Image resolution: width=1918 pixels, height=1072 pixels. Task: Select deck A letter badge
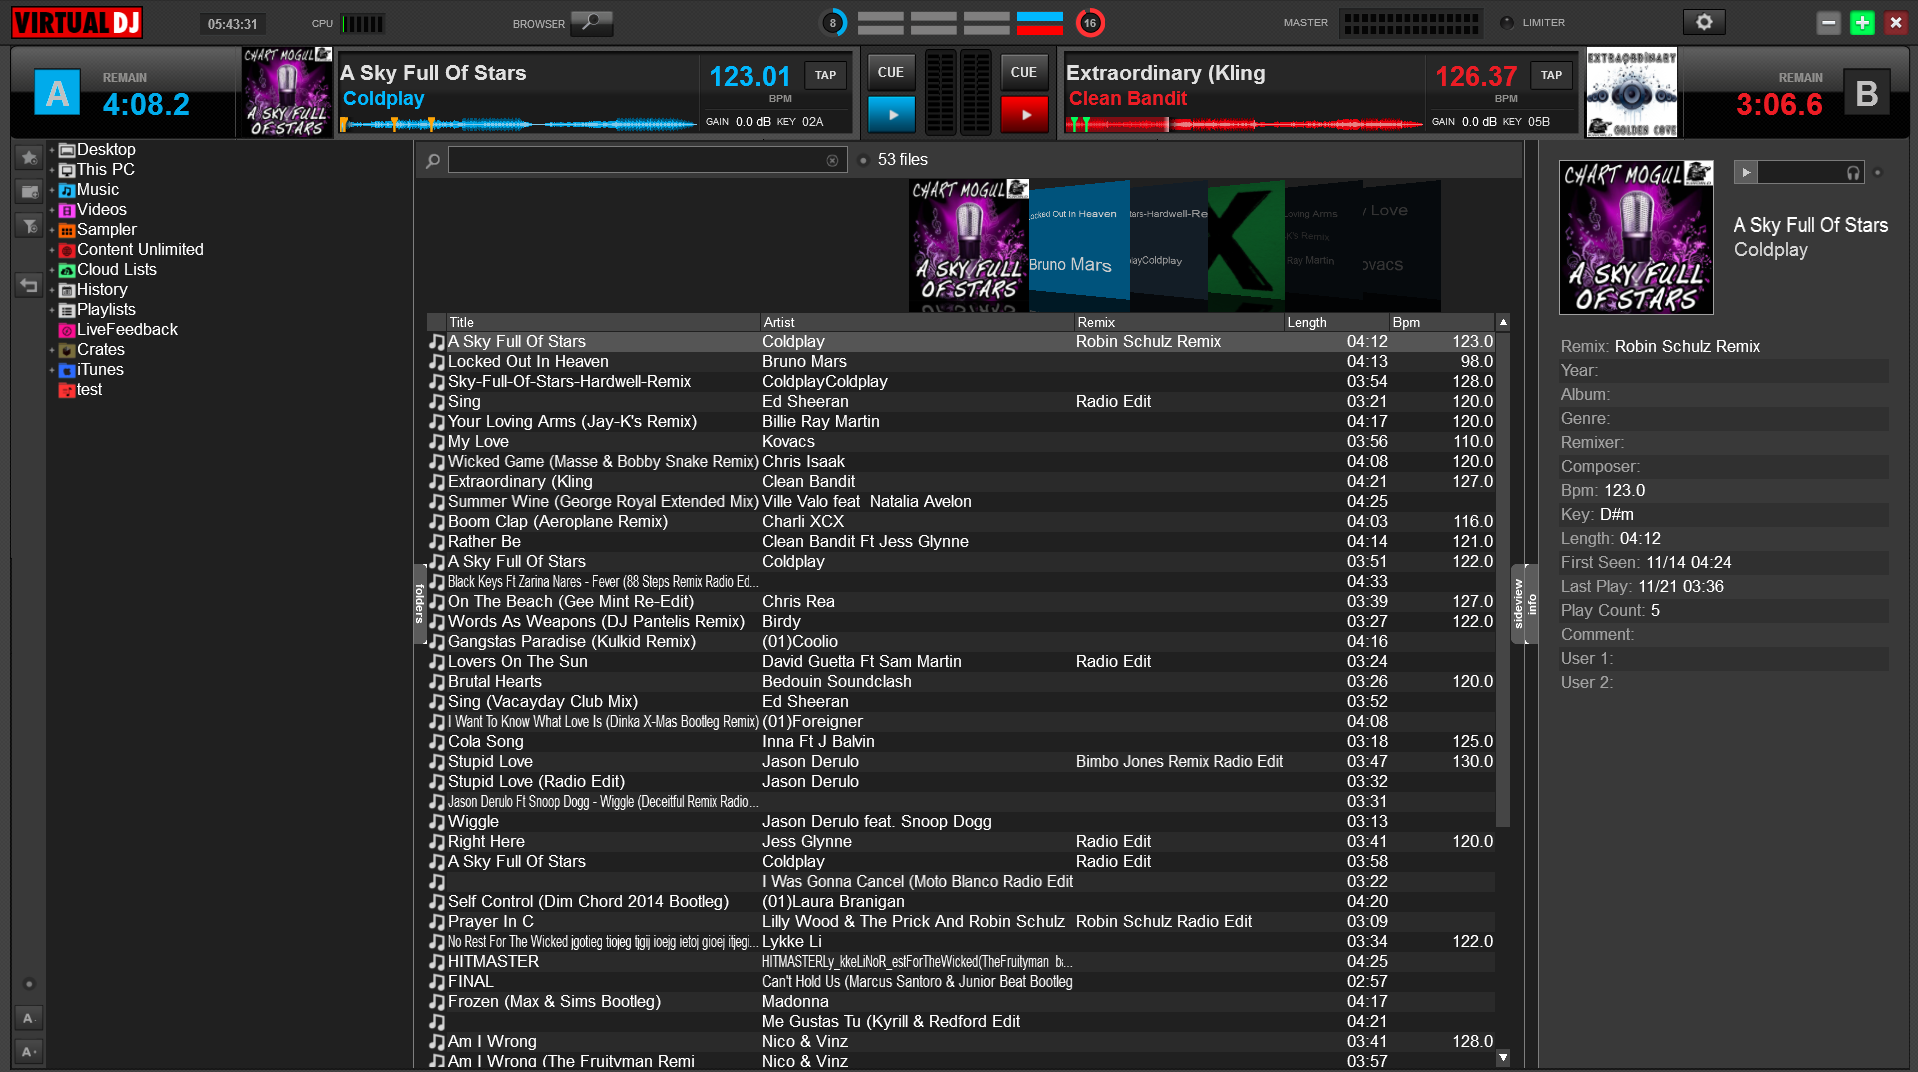57,94
